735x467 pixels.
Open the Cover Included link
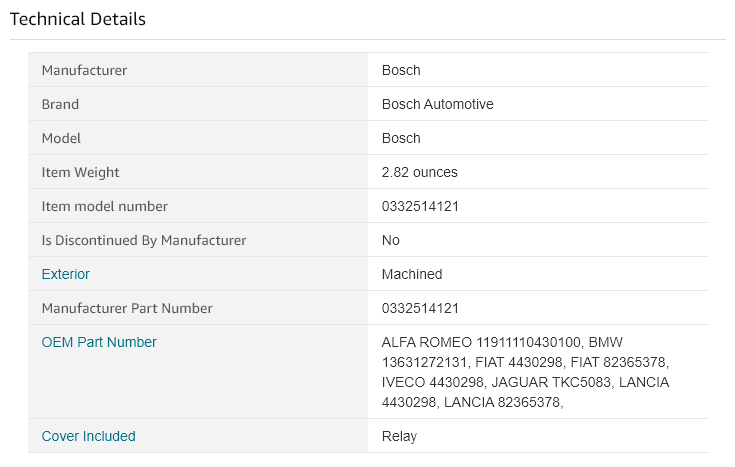88,436
